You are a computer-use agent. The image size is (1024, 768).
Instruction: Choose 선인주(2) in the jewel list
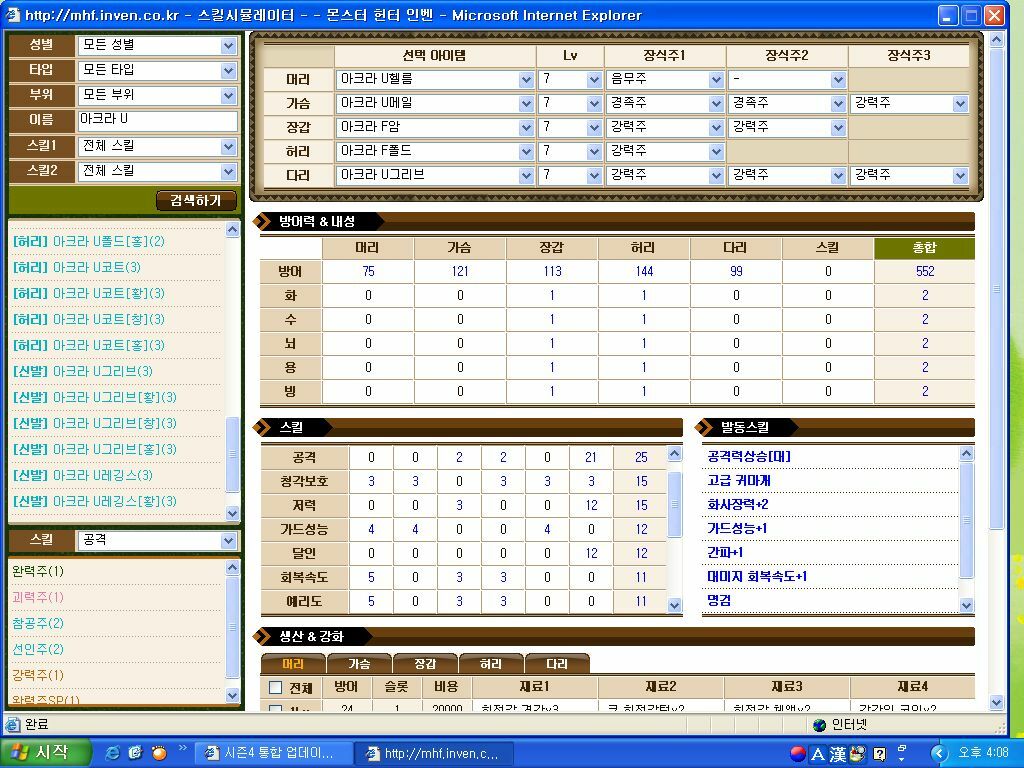pyautogui.click(x=38, y=649)
